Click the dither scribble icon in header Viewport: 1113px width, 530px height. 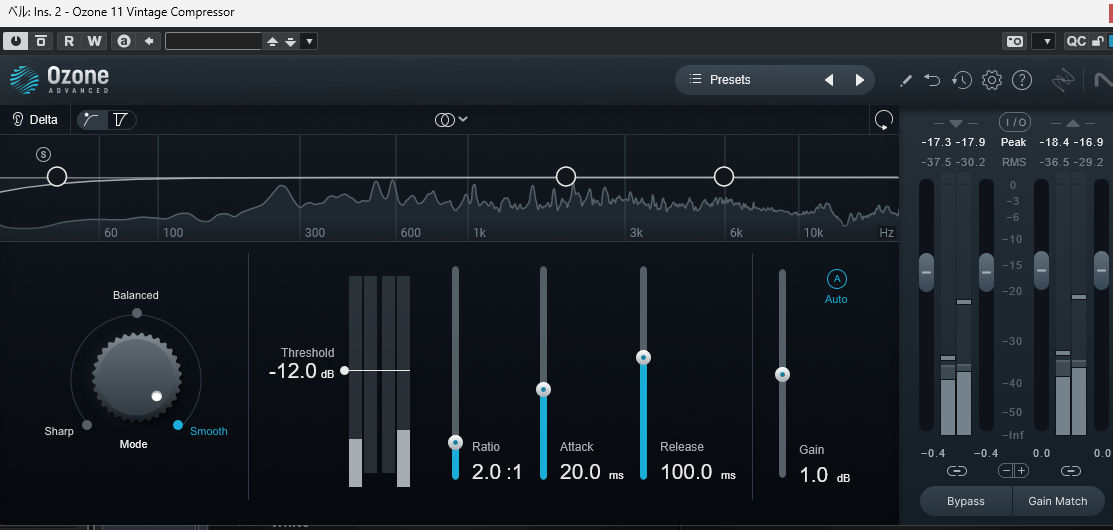[1063, 80]
